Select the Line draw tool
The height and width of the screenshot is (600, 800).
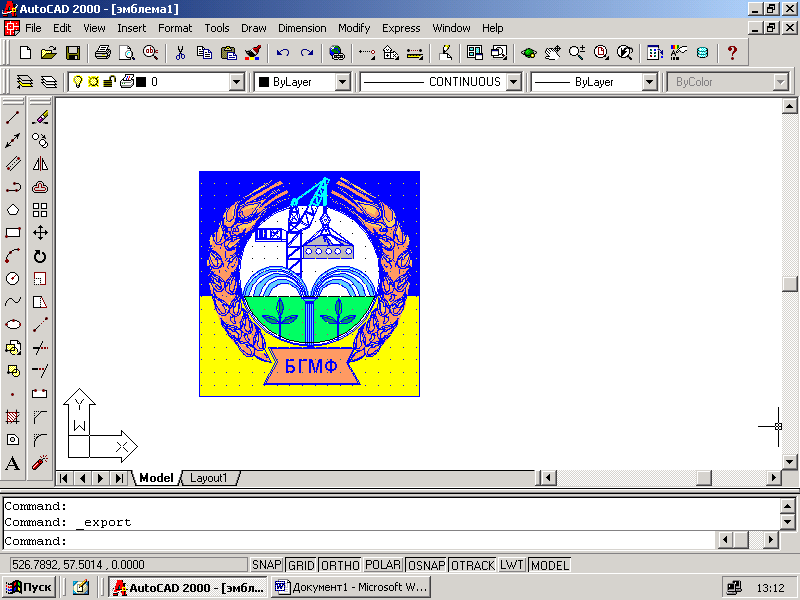(x=13, y=117)
